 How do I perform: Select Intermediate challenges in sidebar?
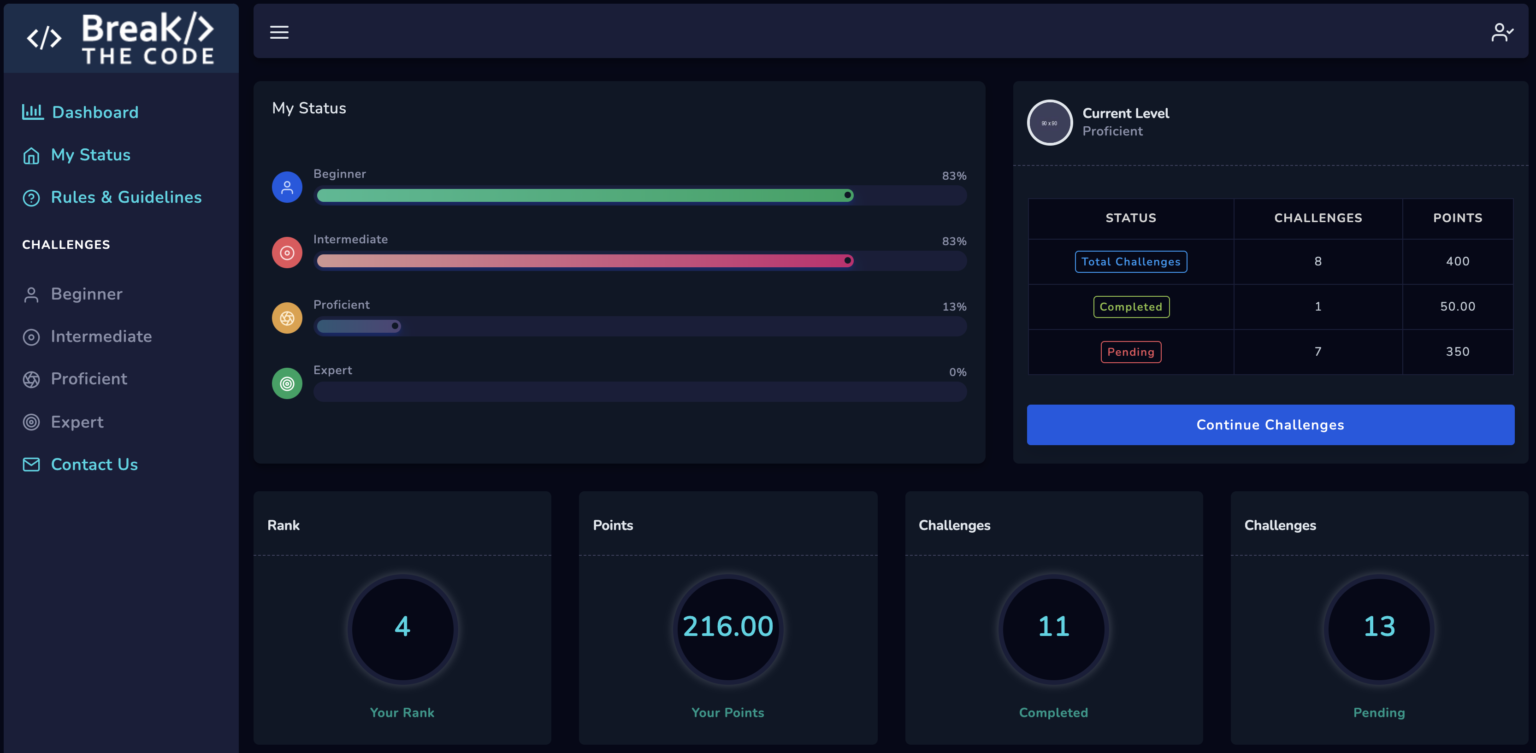(x=101, y=336)
